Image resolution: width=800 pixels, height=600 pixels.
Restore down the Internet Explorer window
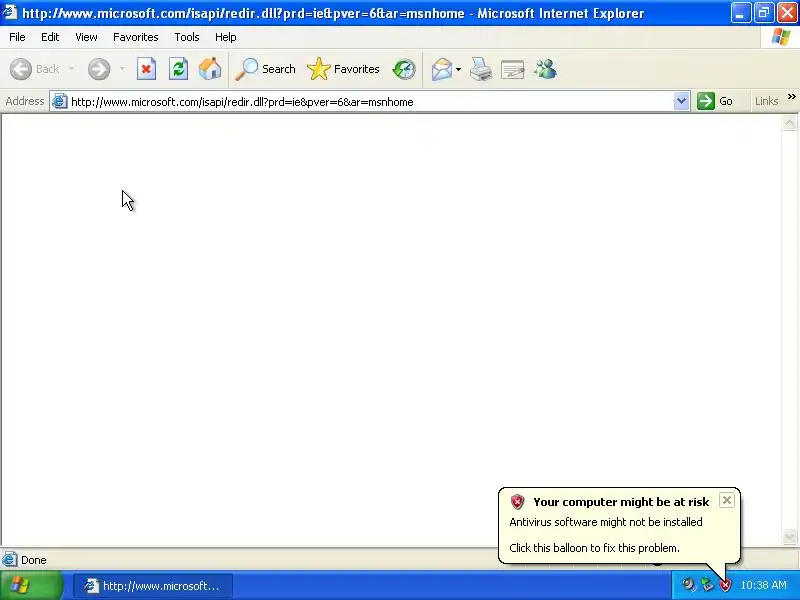[x=764, y=13]
